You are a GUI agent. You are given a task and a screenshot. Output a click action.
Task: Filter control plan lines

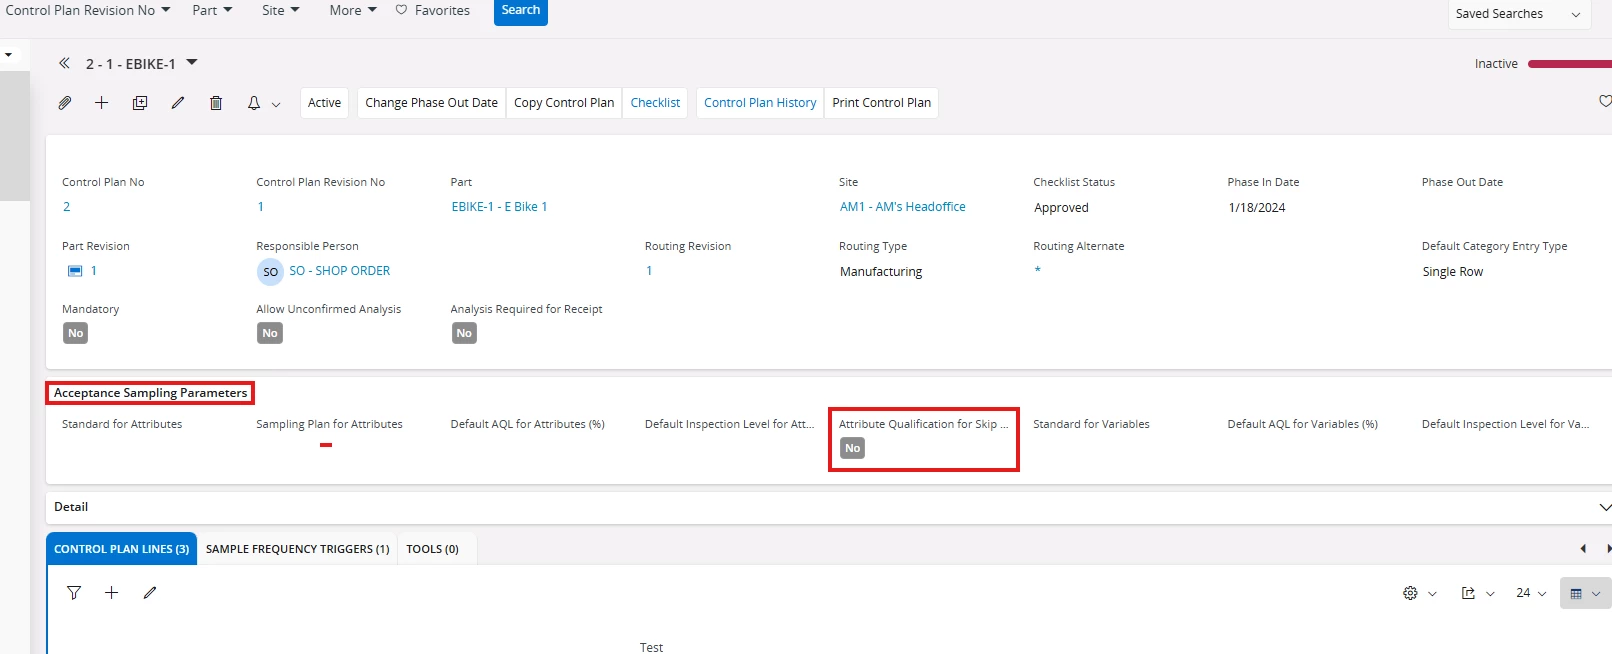(74, 593)
